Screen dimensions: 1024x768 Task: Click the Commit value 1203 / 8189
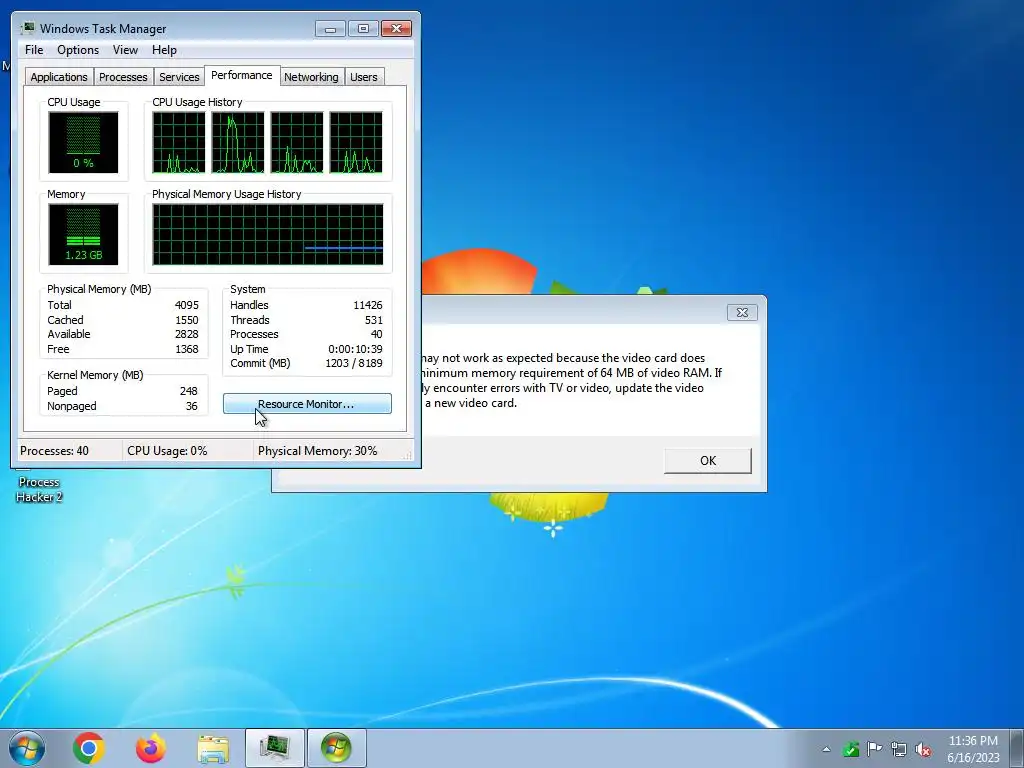(353, 363)
